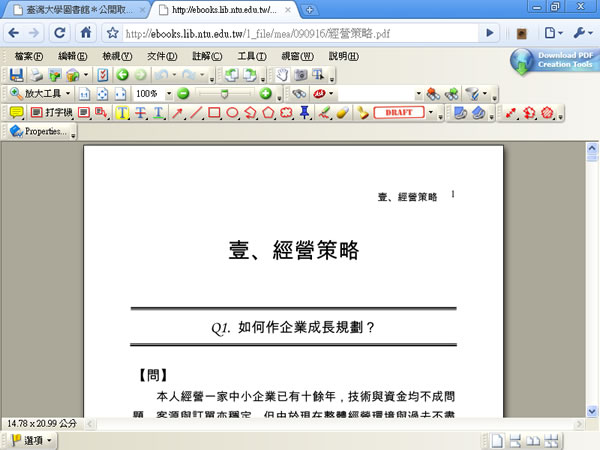The image size is (600, 450).
Task: Select the Rectangle drawing tool
Action: point(214,112)
